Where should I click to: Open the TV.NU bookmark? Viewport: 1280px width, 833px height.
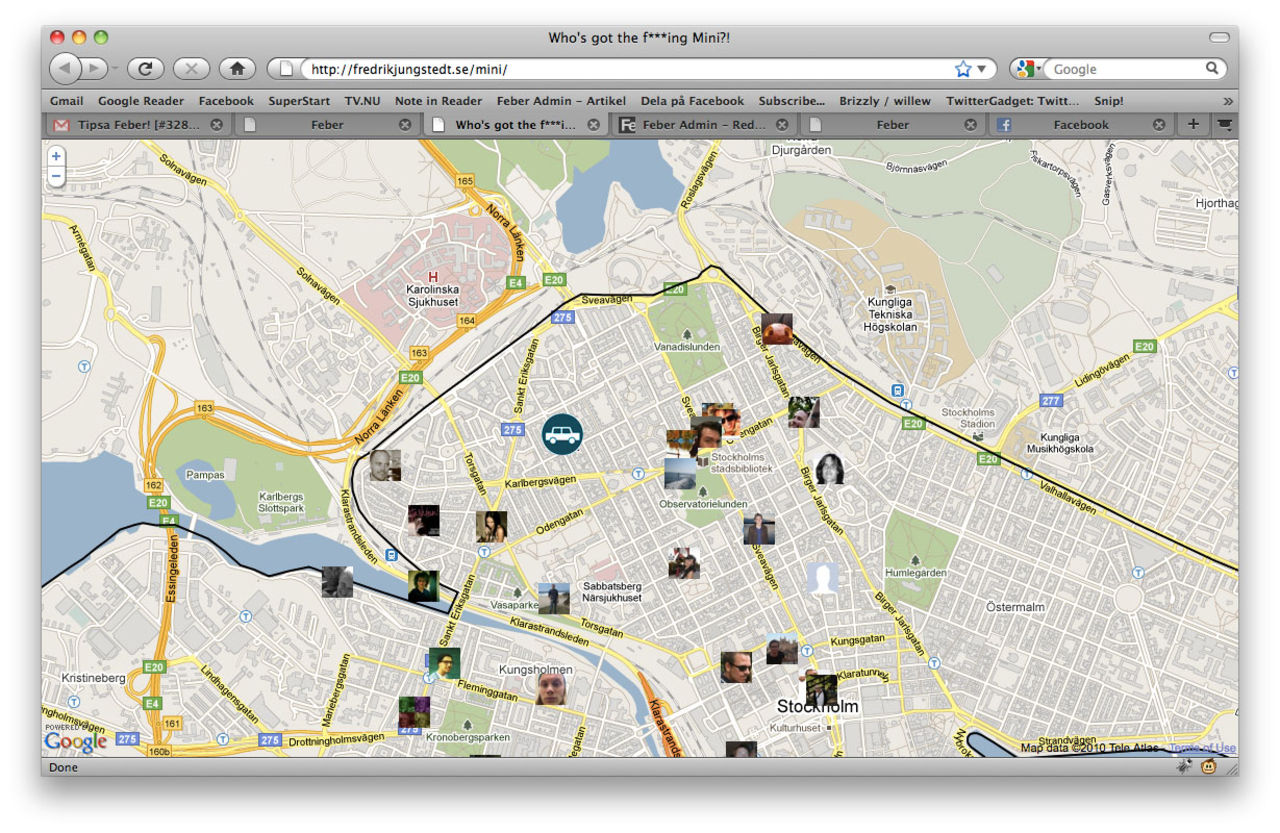(362, 101)
